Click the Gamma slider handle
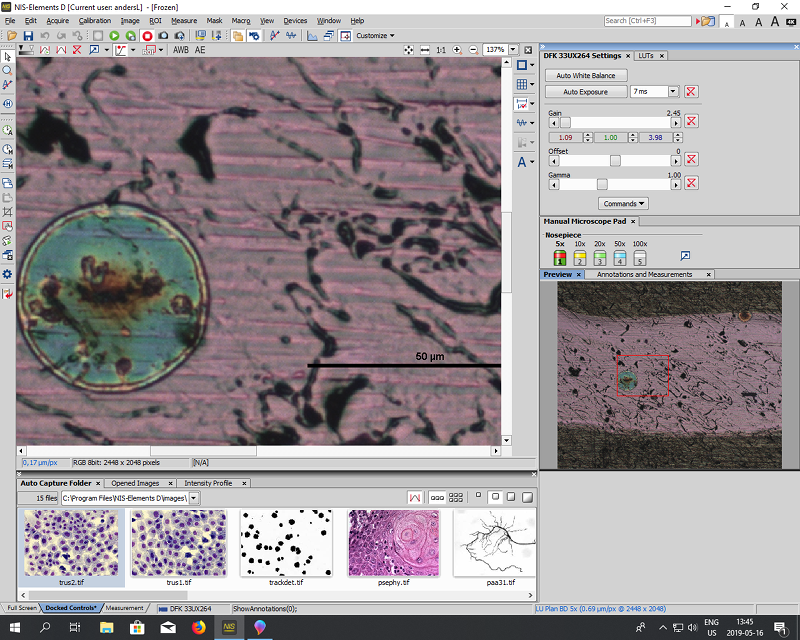 602,184
